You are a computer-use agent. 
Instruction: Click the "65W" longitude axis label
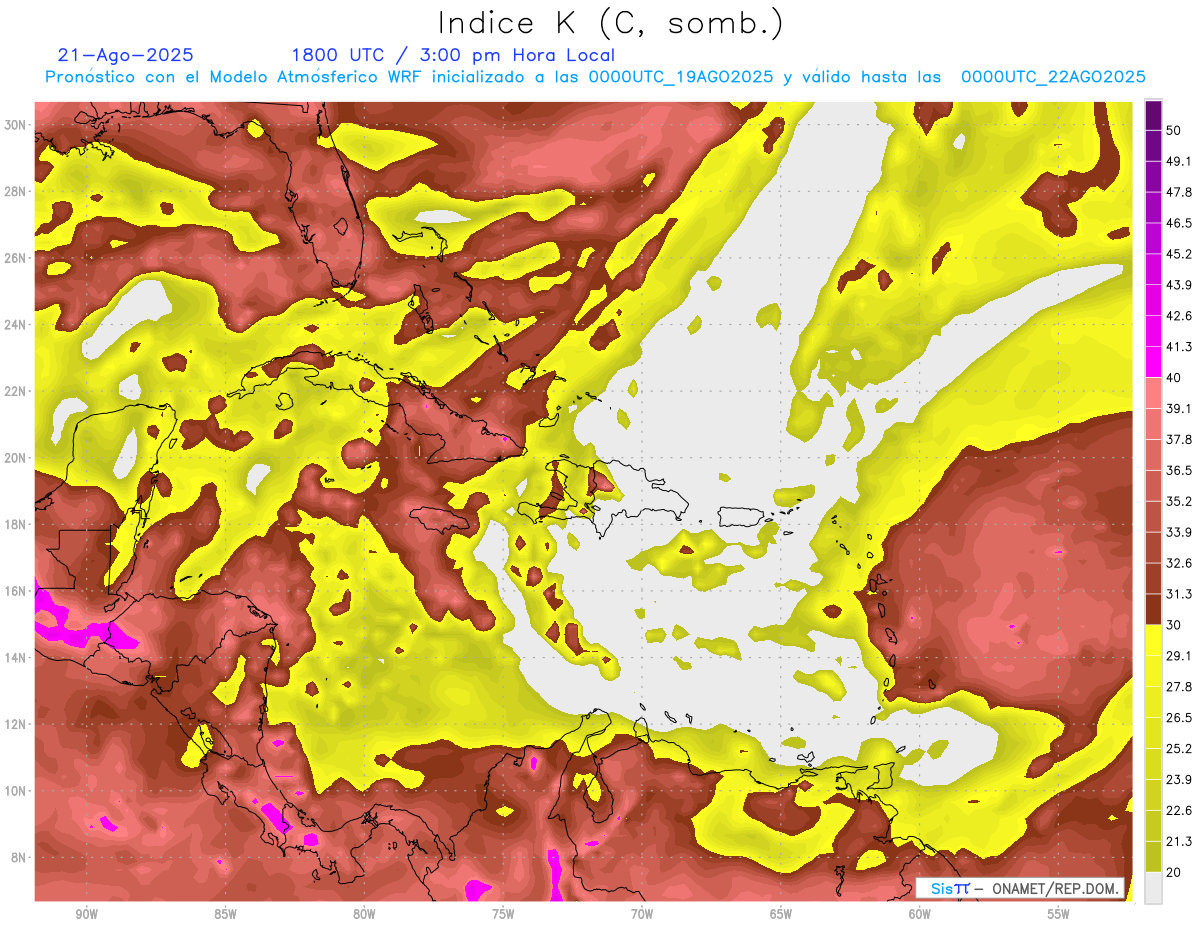(781, 915)
